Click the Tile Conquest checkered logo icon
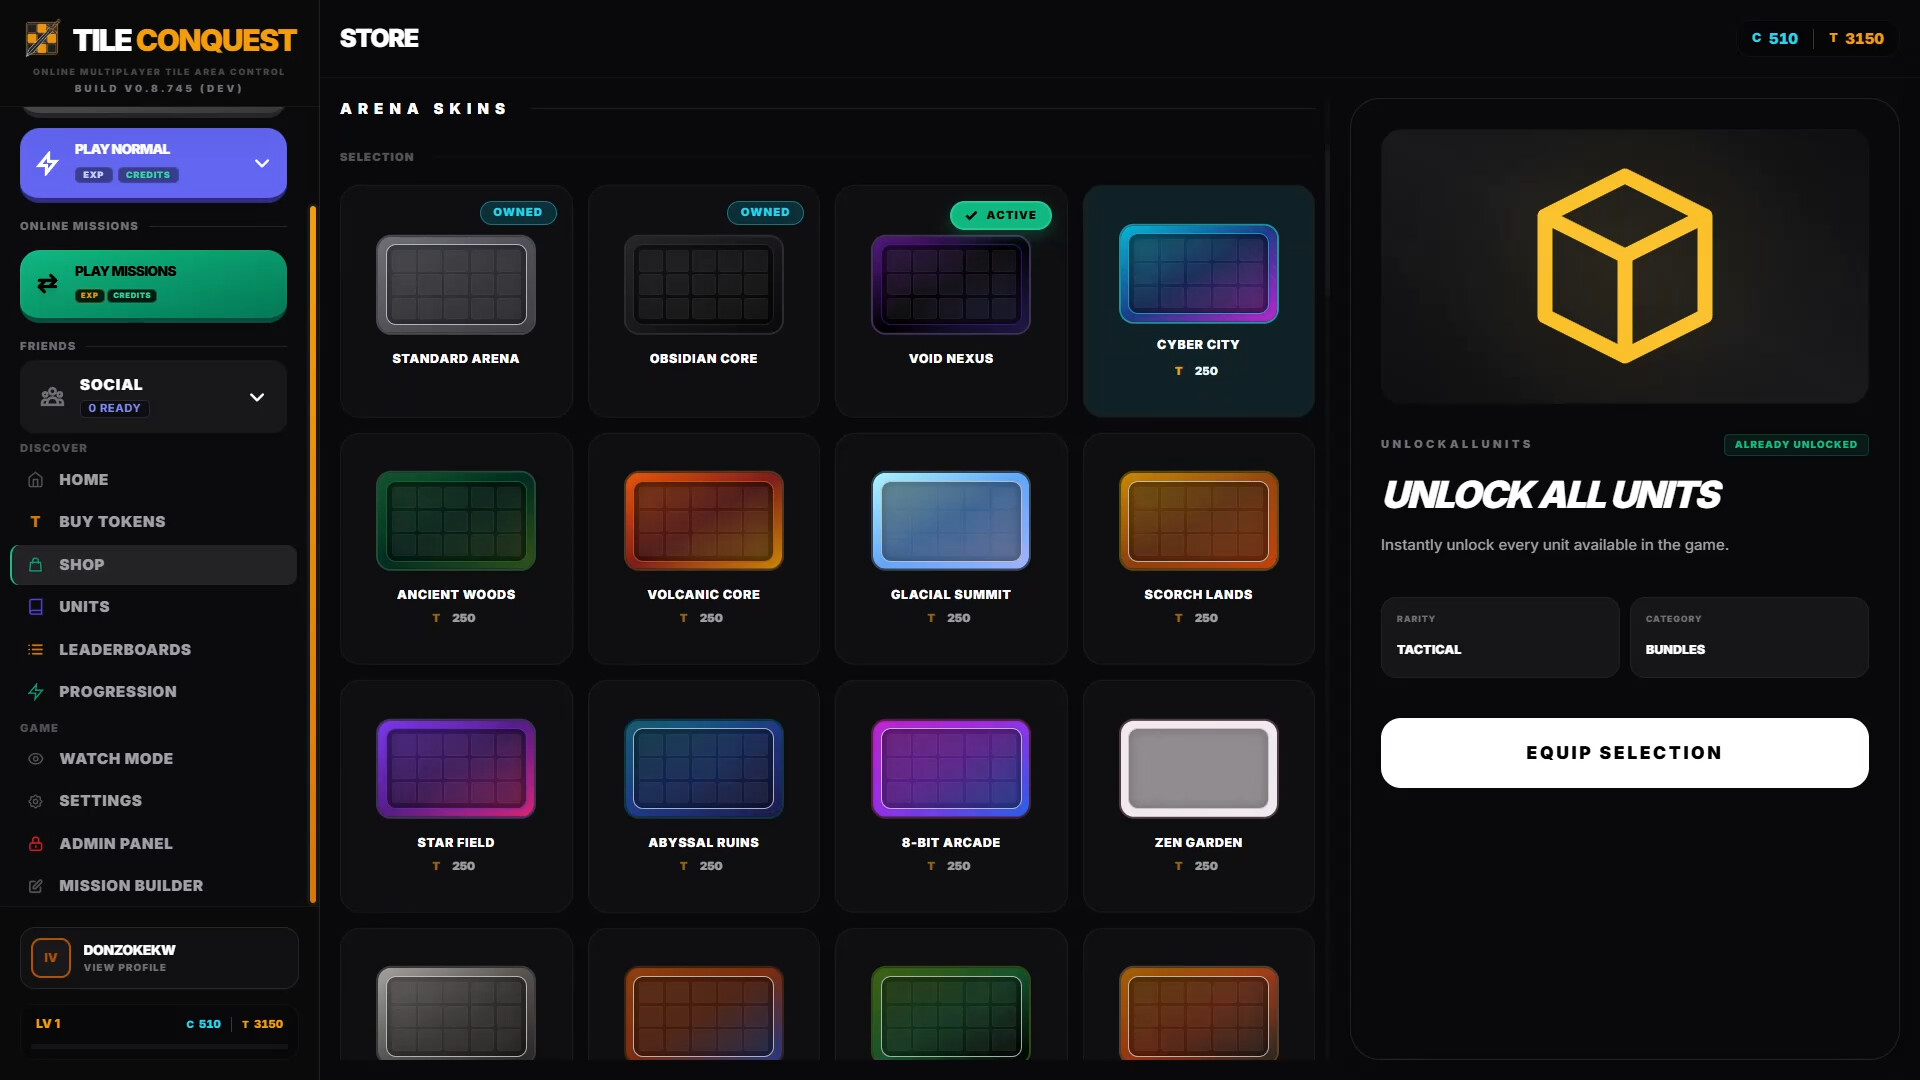This screenshot has width=1920, height=1080. [42, 39]
